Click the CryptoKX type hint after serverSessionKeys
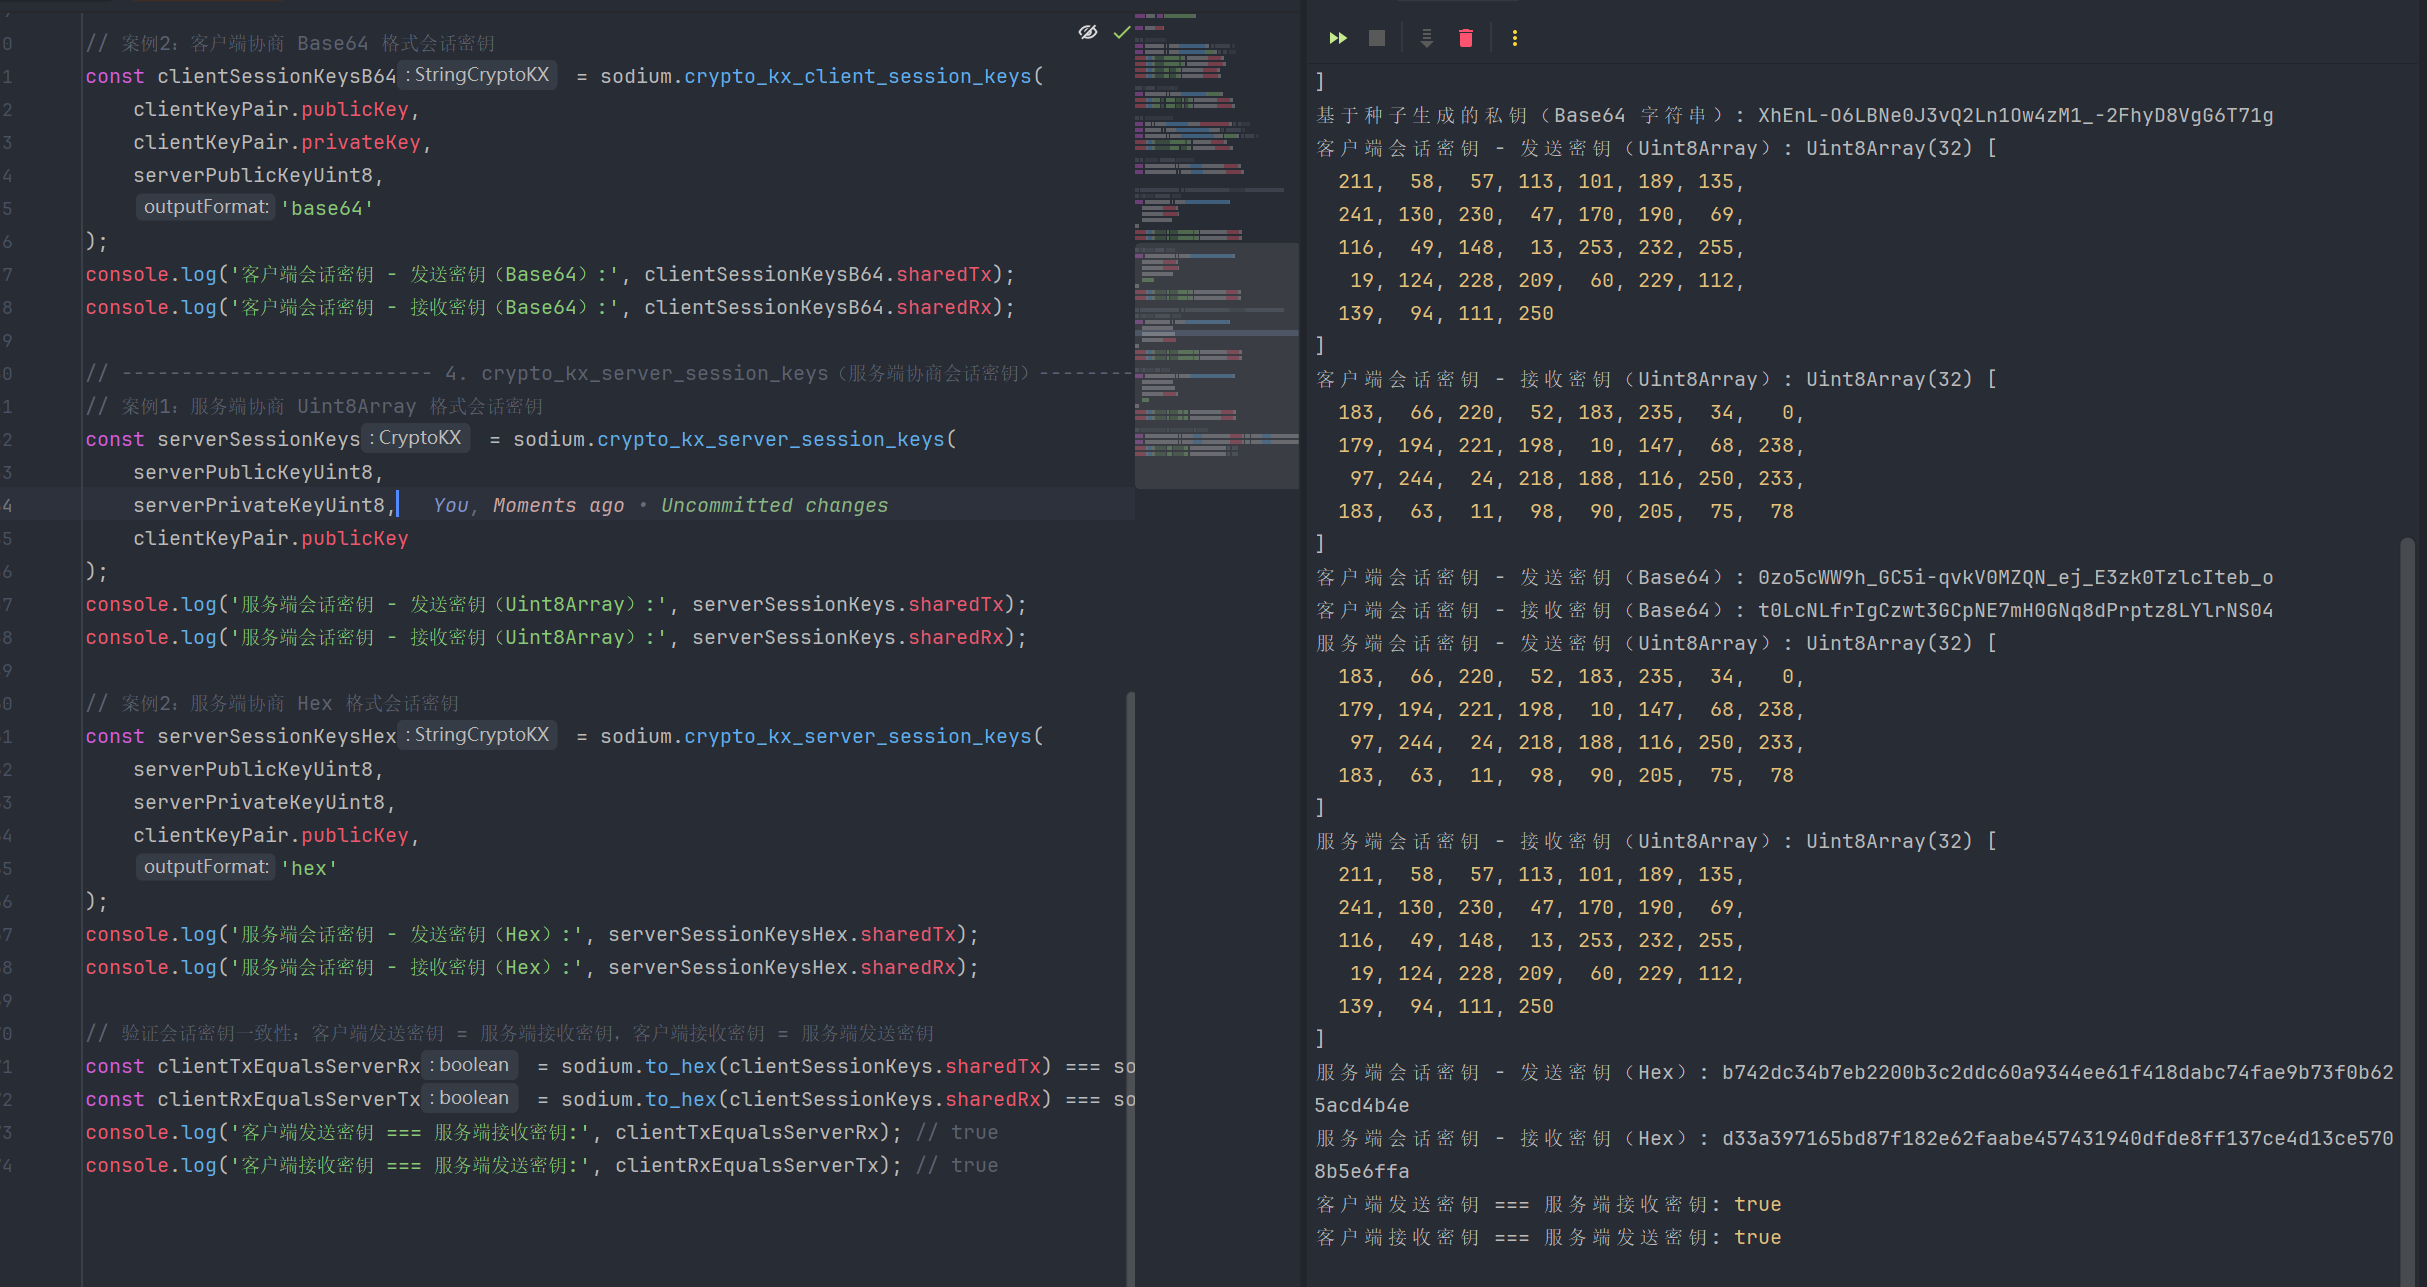2427x1287 pixels. (x=418, y=438)
